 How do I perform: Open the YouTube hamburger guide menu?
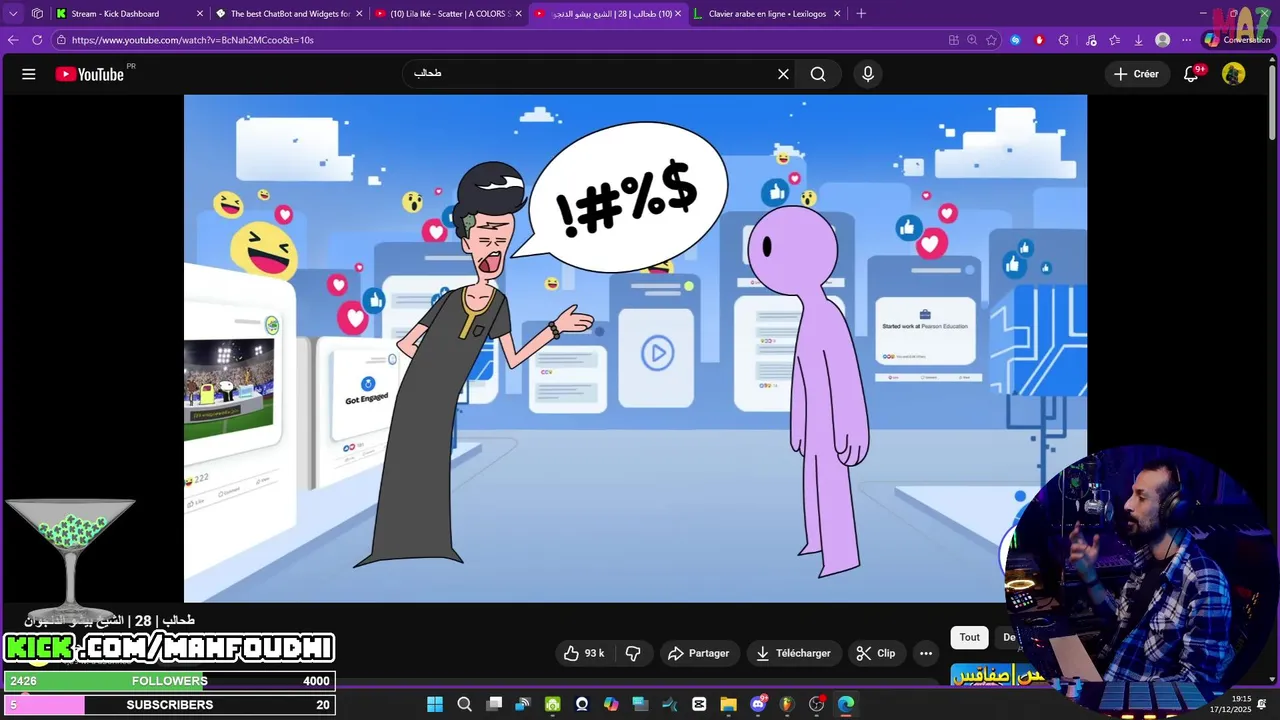29,74
